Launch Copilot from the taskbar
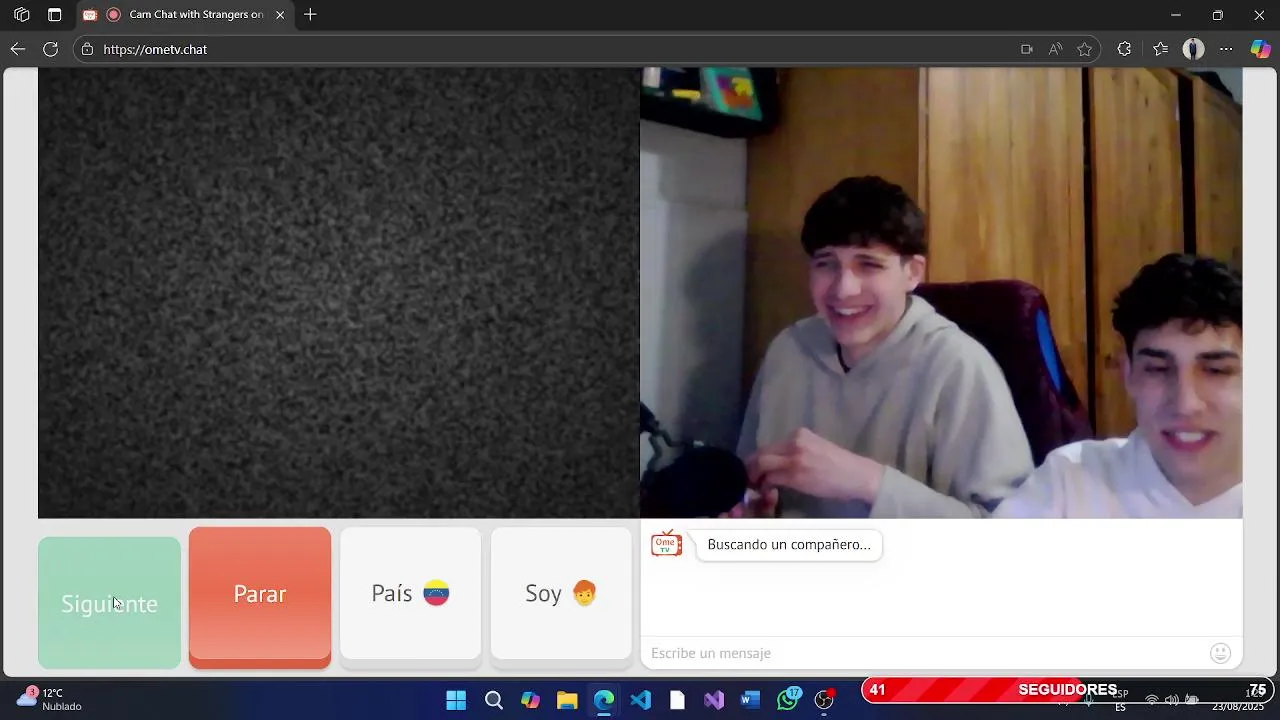 click(530, 700)
